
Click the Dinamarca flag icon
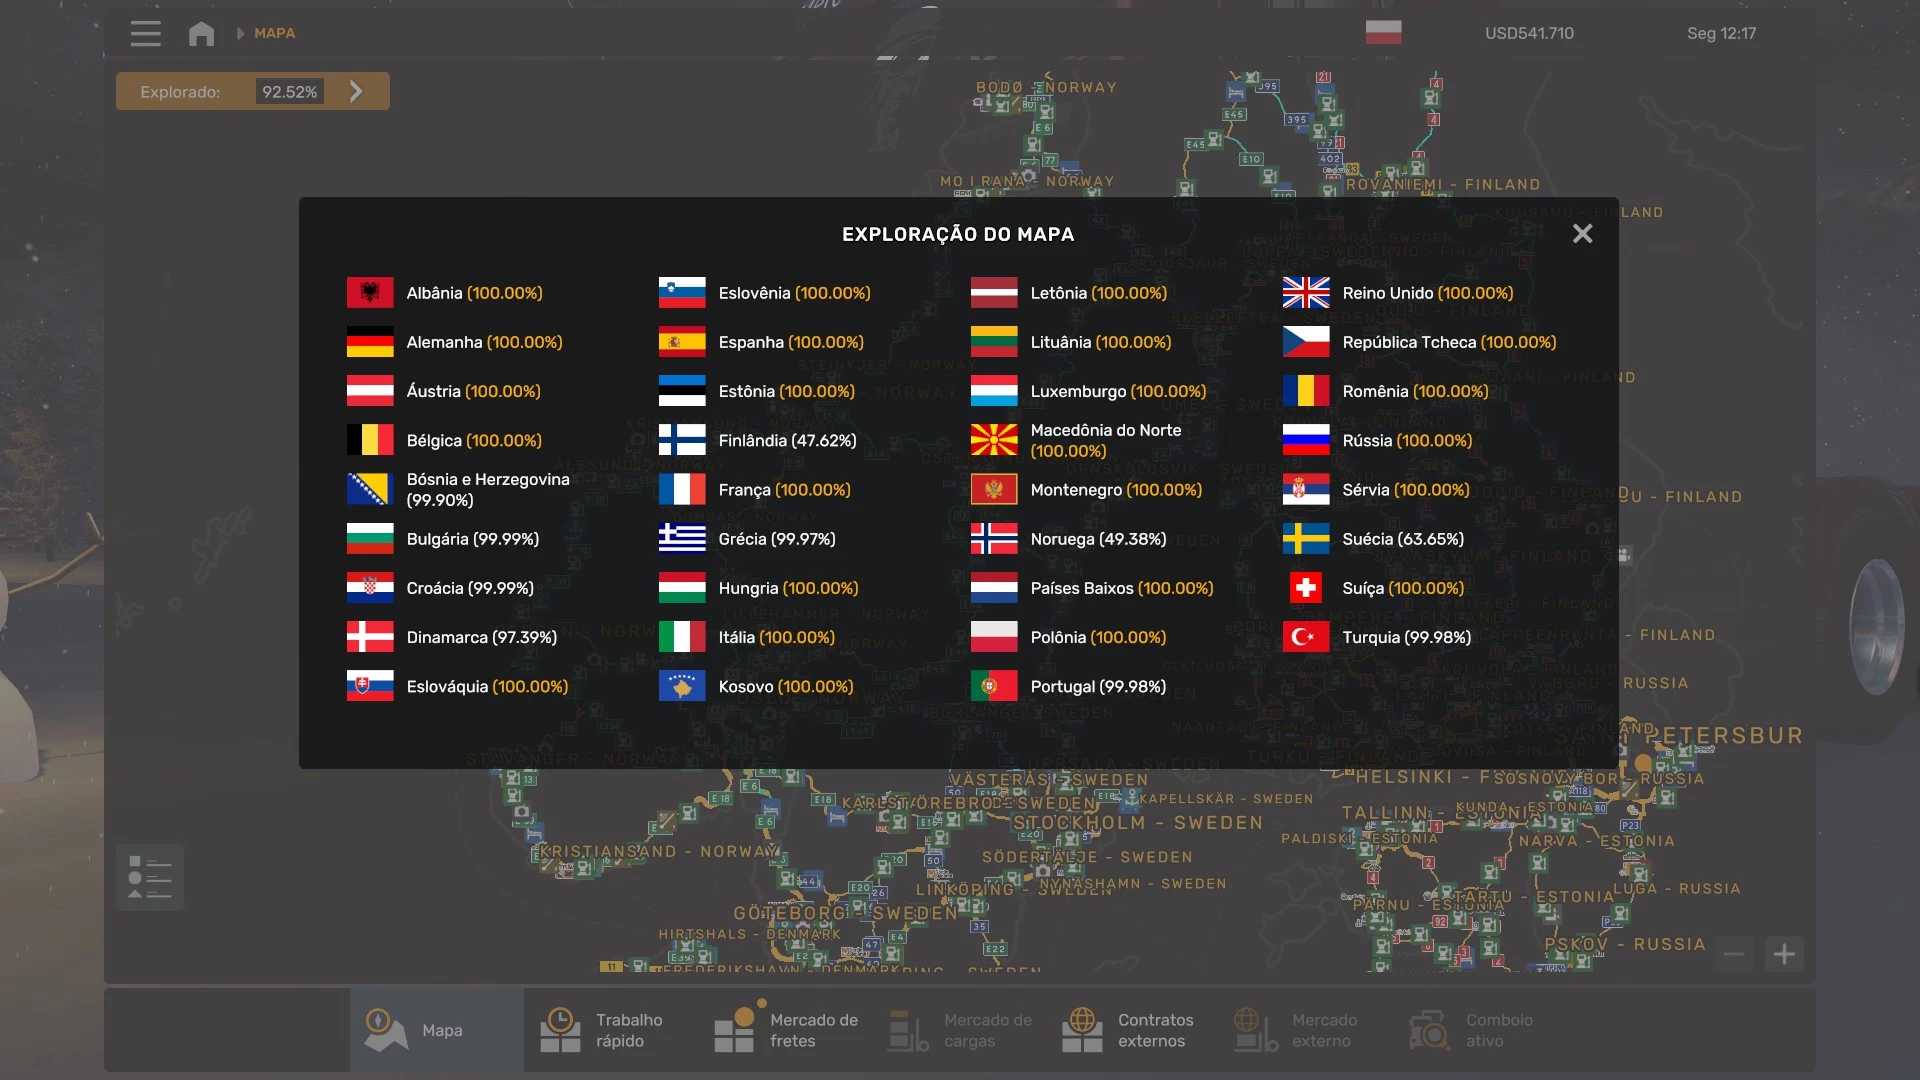click(x=370, y=637)
